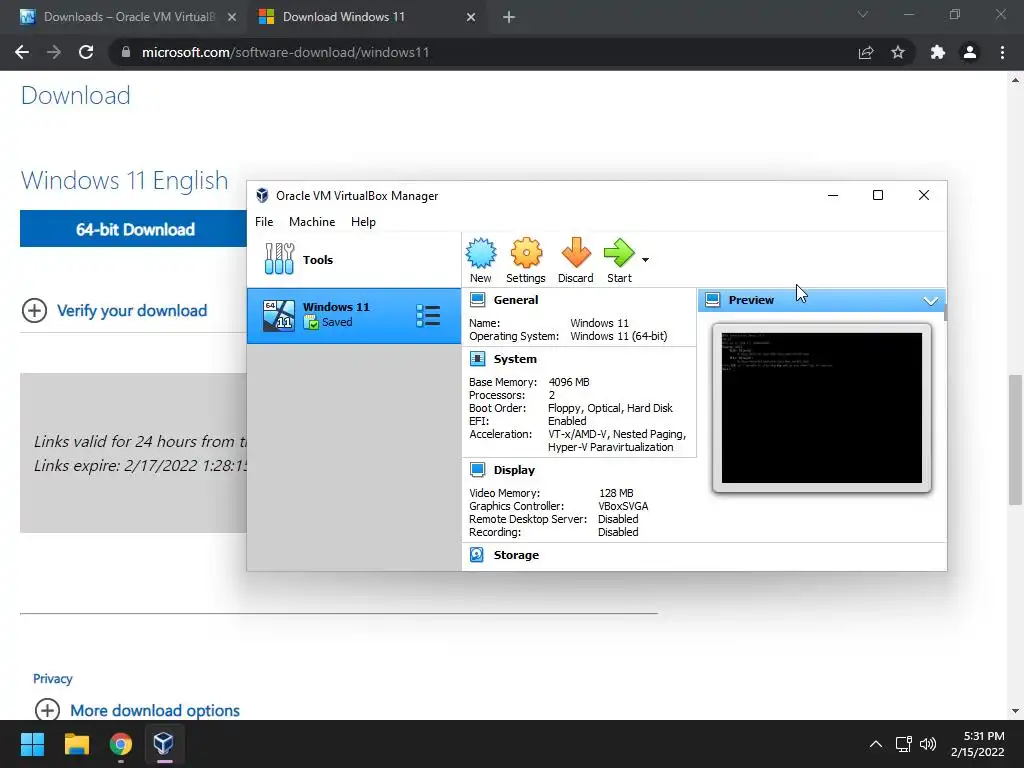
Task: Open the volume tray icon
Action: 928,744
